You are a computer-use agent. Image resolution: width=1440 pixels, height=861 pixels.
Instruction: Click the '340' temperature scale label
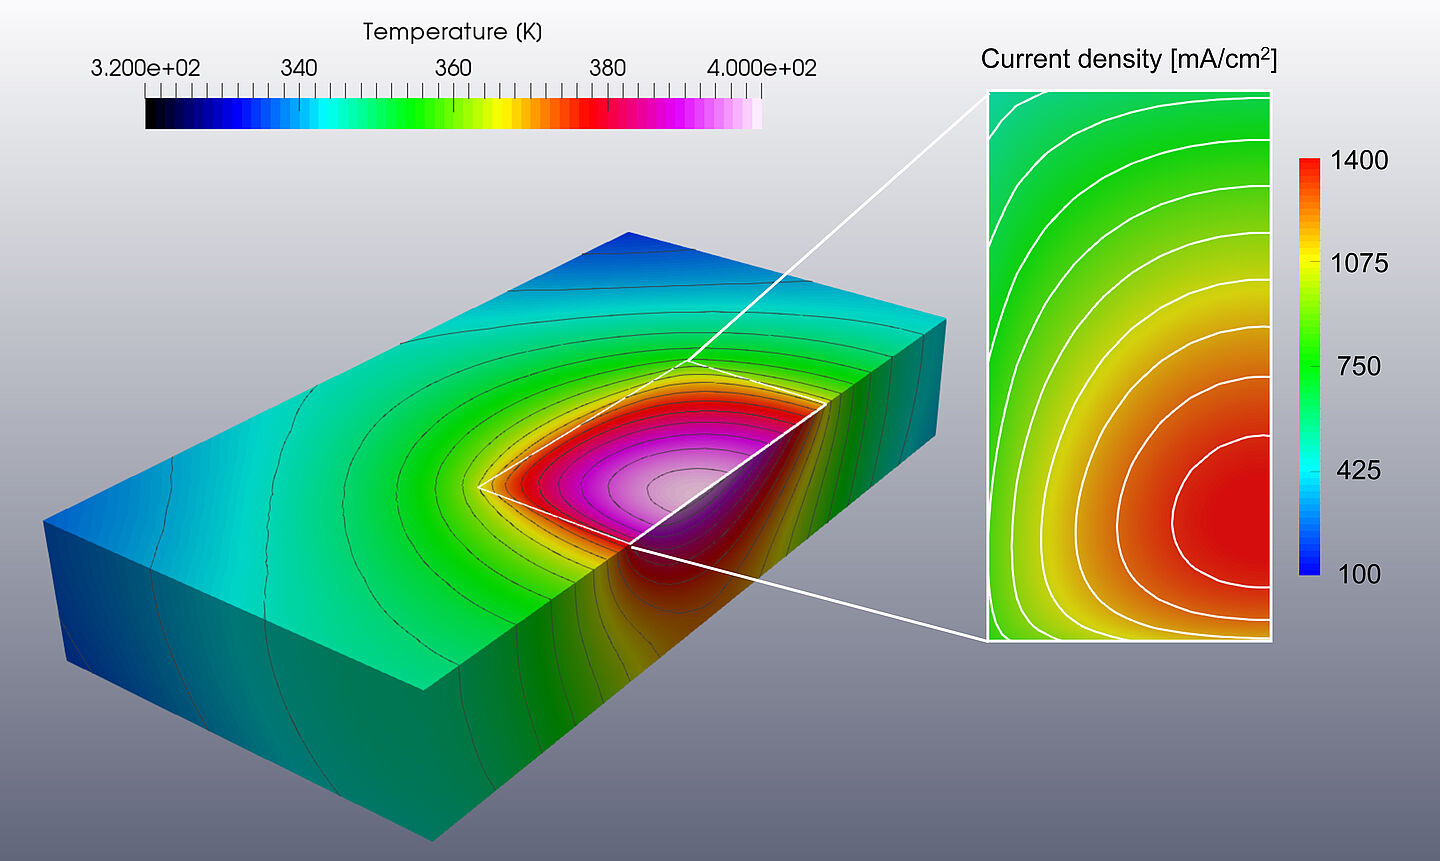pyautogui.click(x=299, y=68)
